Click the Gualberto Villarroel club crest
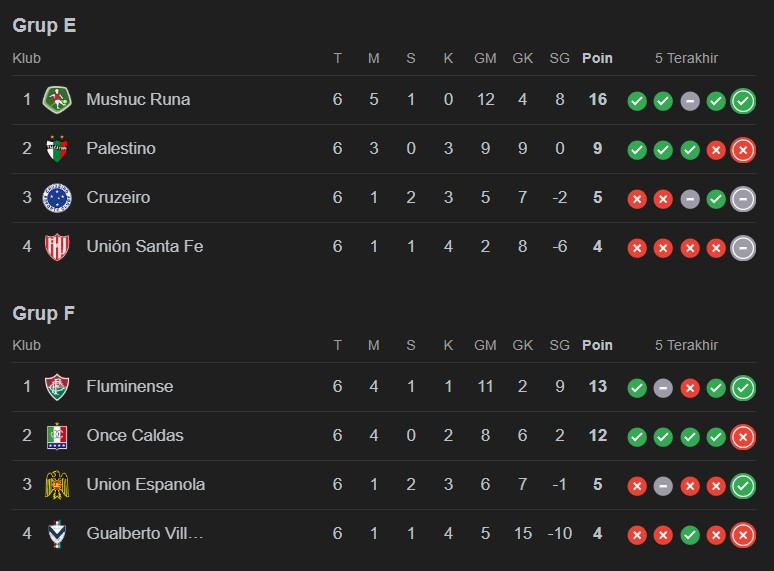 (57, 534)
